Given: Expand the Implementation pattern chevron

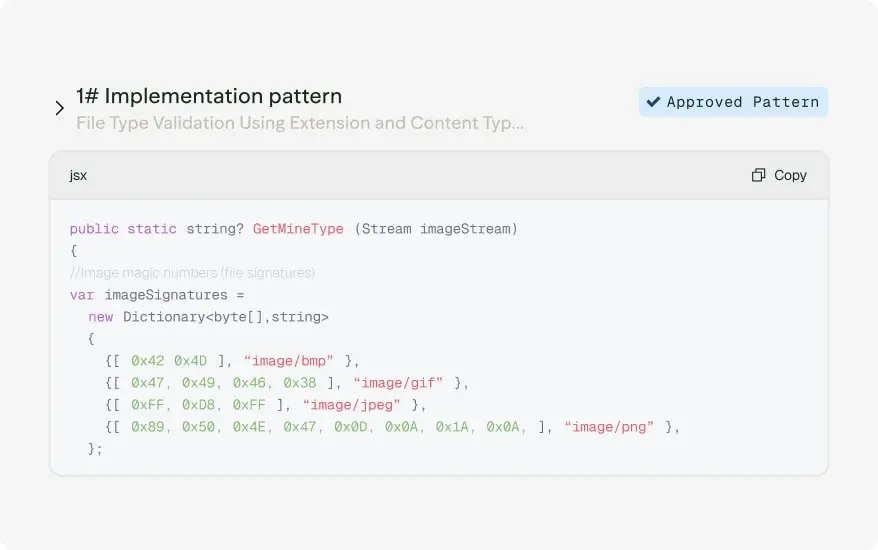Looking at the screenshot, I should (60, 108).
